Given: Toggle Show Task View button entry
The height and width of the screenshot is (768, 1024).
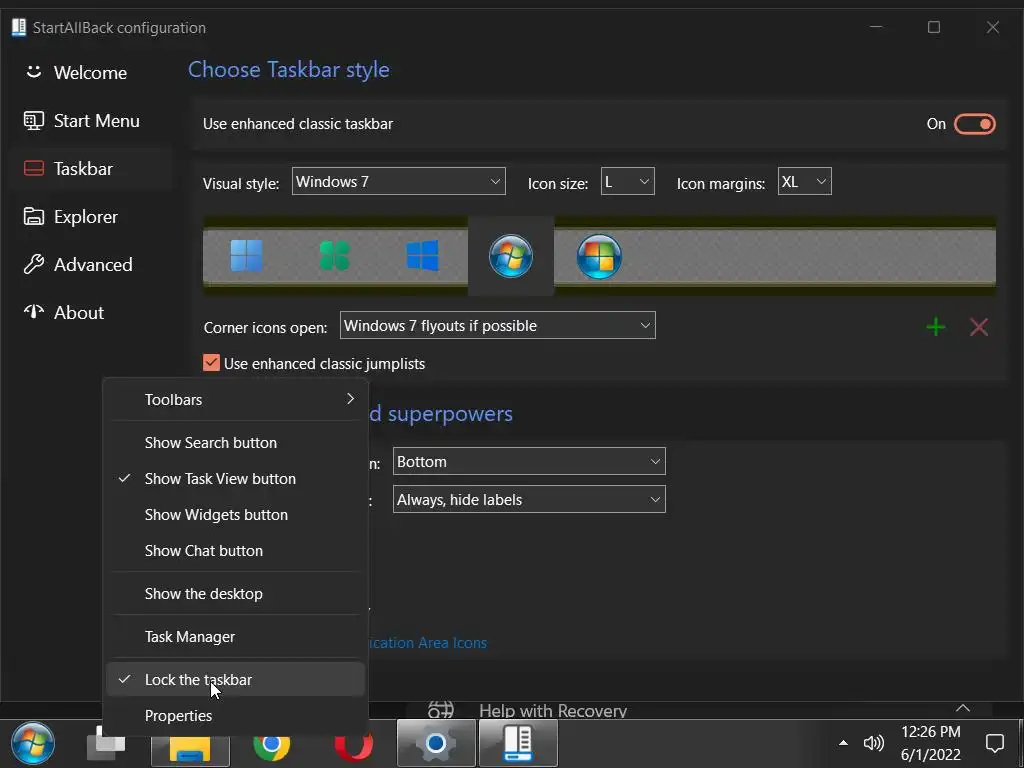Looking at the screenshot, I should click(236, 479).
